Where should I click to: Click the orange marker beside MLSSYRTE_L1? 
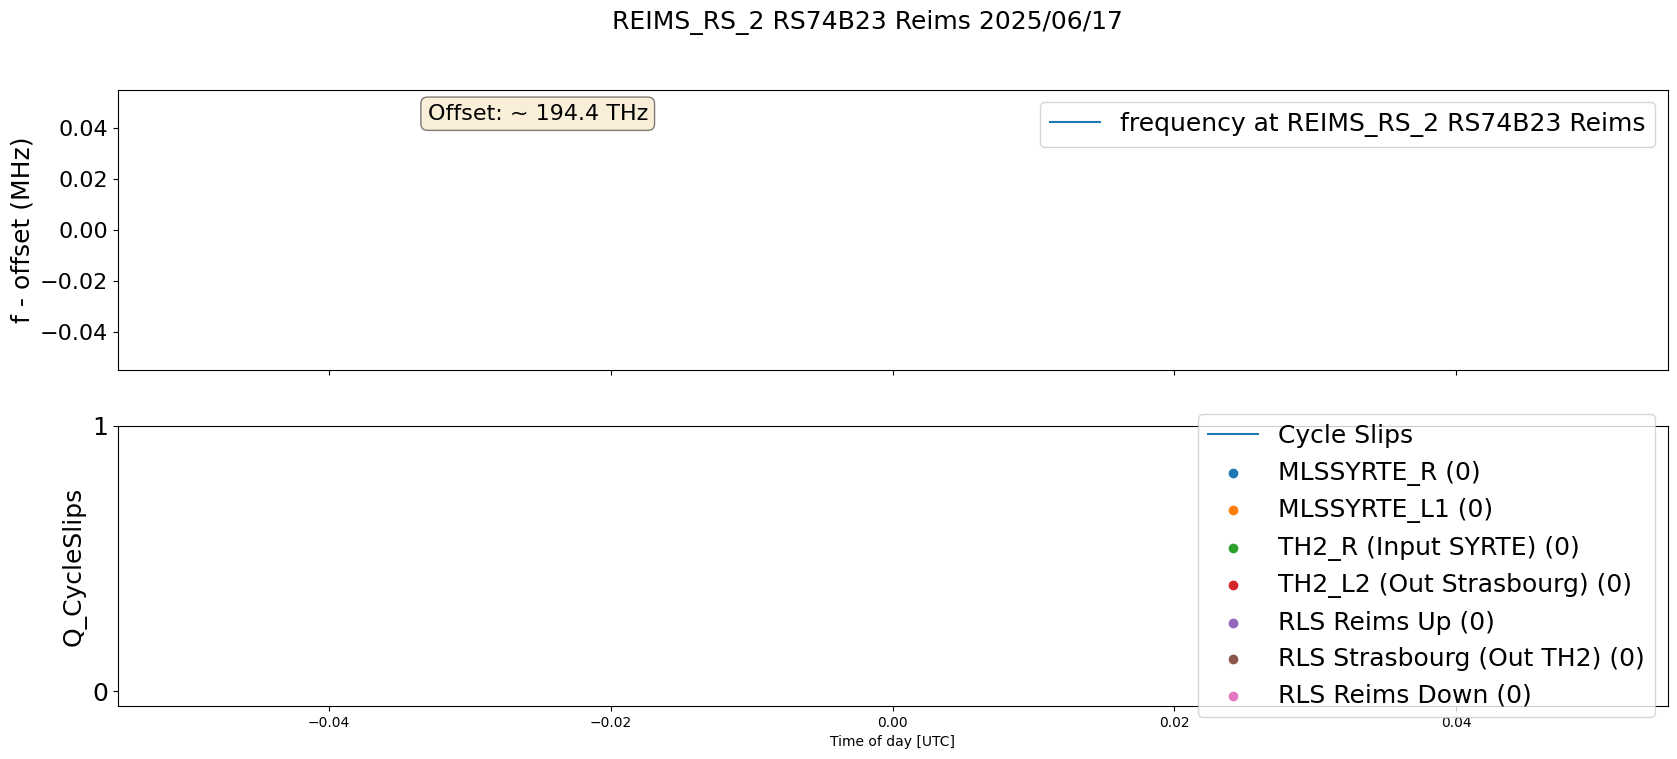click(x=1233, y=510)
